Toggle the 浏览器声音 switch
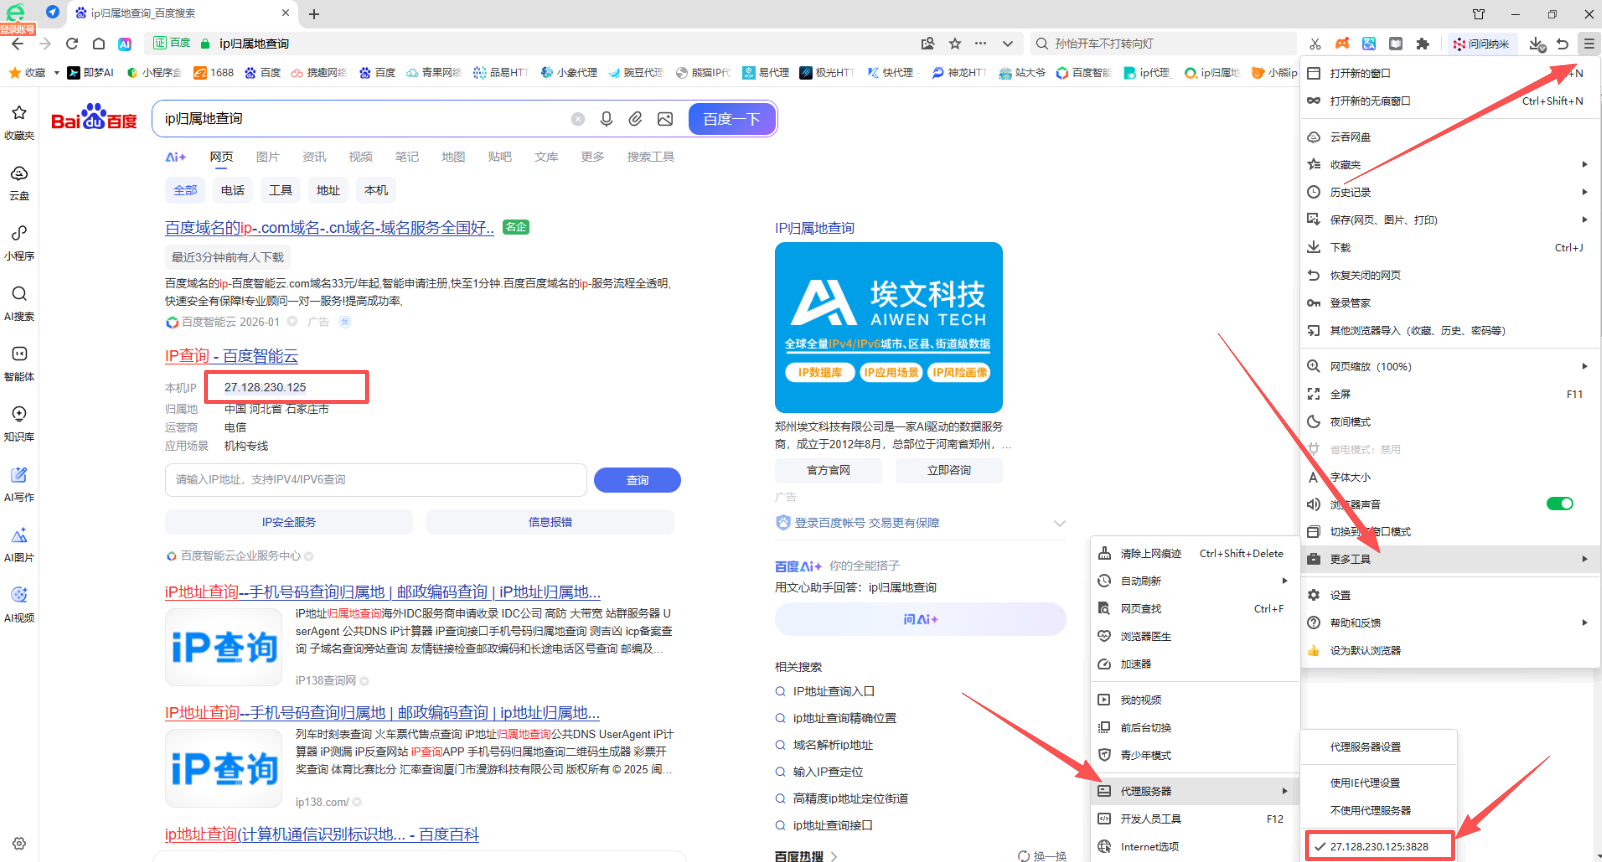The image size is (1602, 862). coord(1560,504)
